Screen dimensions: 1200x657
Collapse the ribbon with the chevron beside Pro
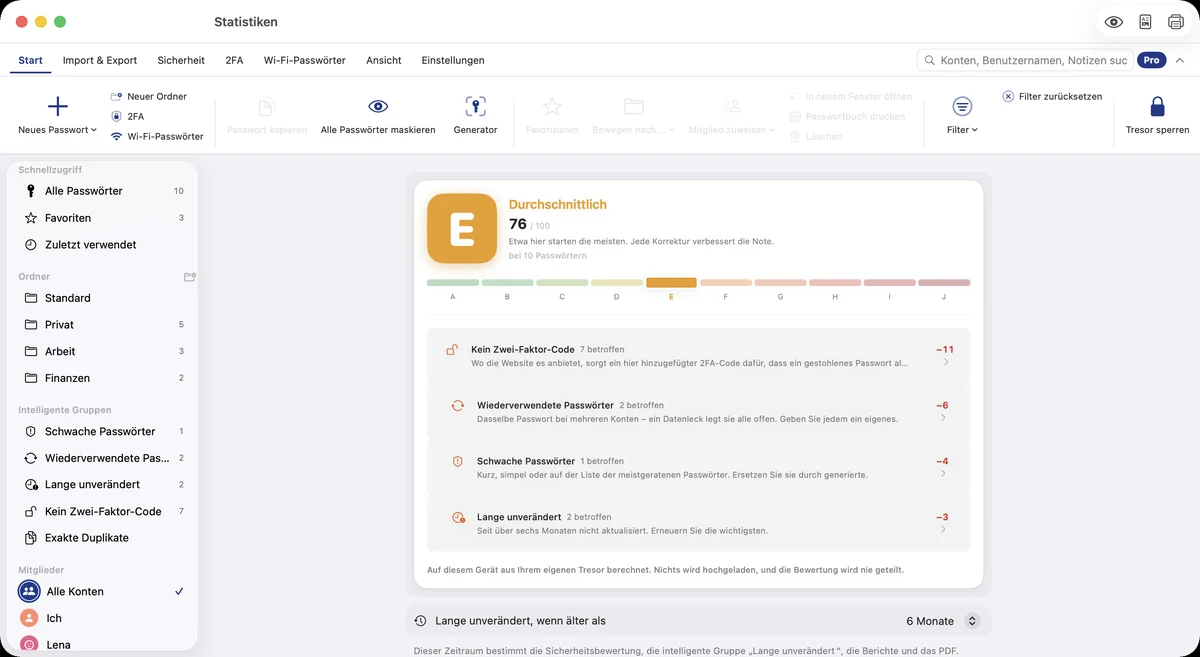tap(1180, 60)
